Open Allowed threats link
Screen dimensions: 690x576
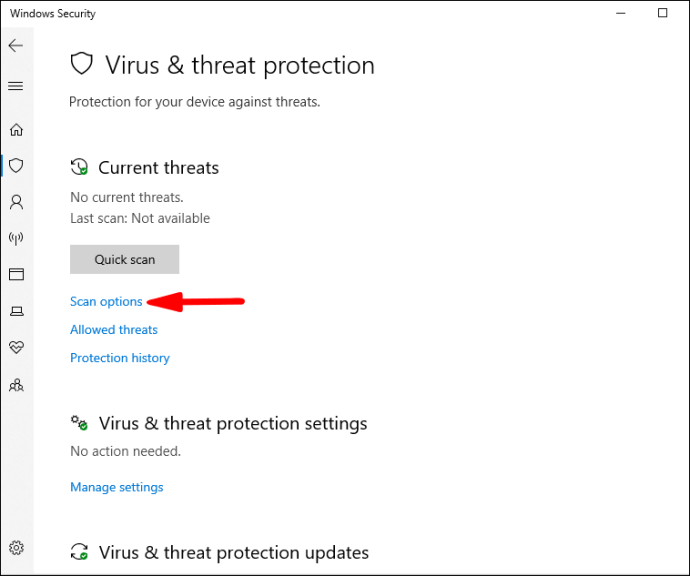tap(114, 330)
